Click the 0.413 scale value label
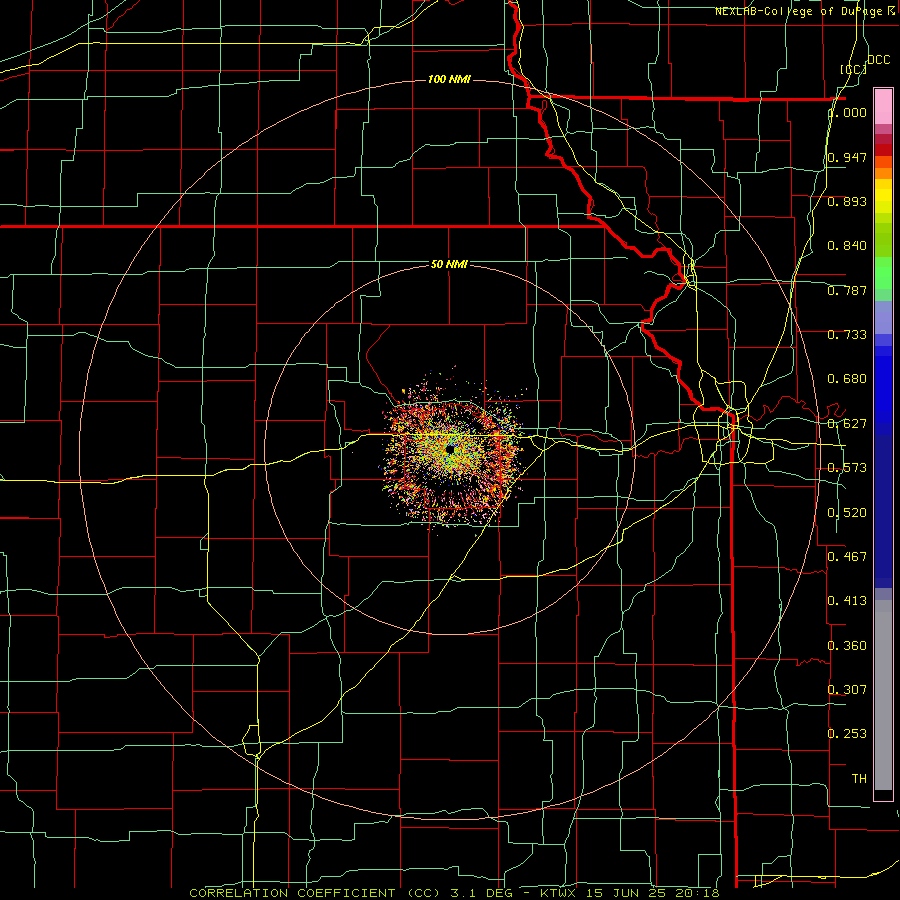Screen dimensions: 900x900 [x=847, y=601]
